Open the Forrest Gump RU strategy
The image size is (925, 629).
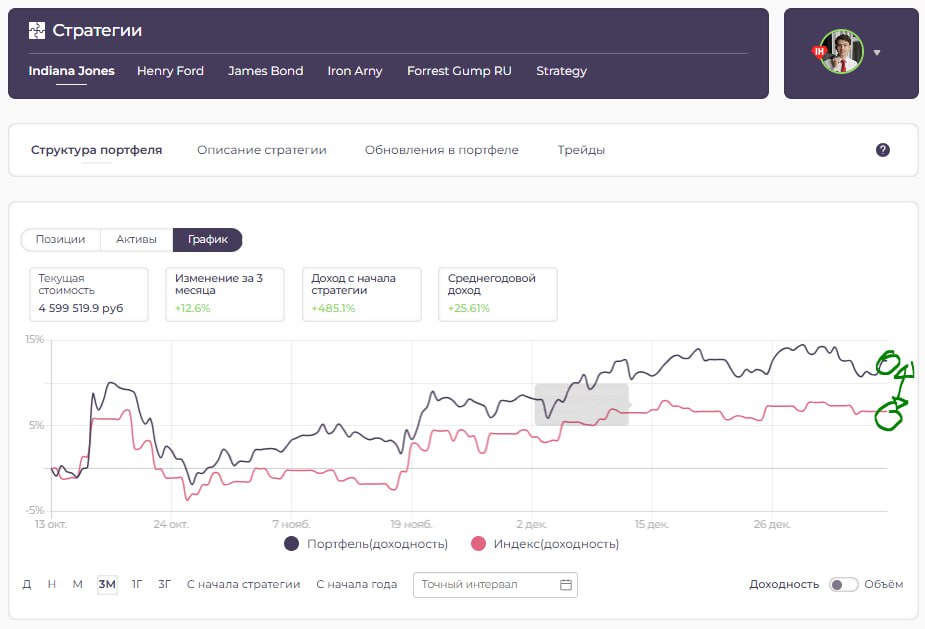click(459, 71)
